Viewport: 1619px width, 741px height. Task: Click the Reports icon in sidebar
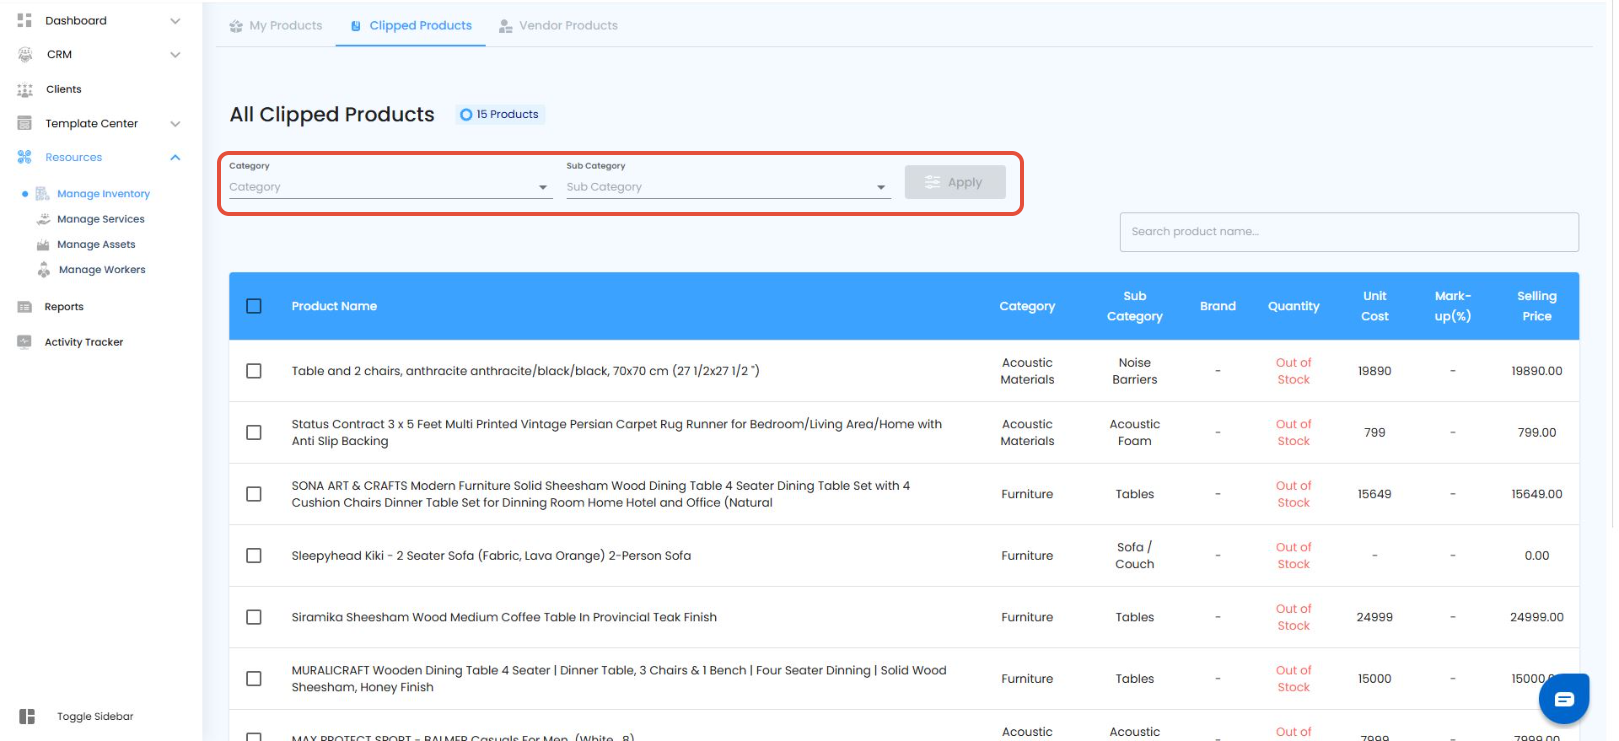[x=25, y=307]
